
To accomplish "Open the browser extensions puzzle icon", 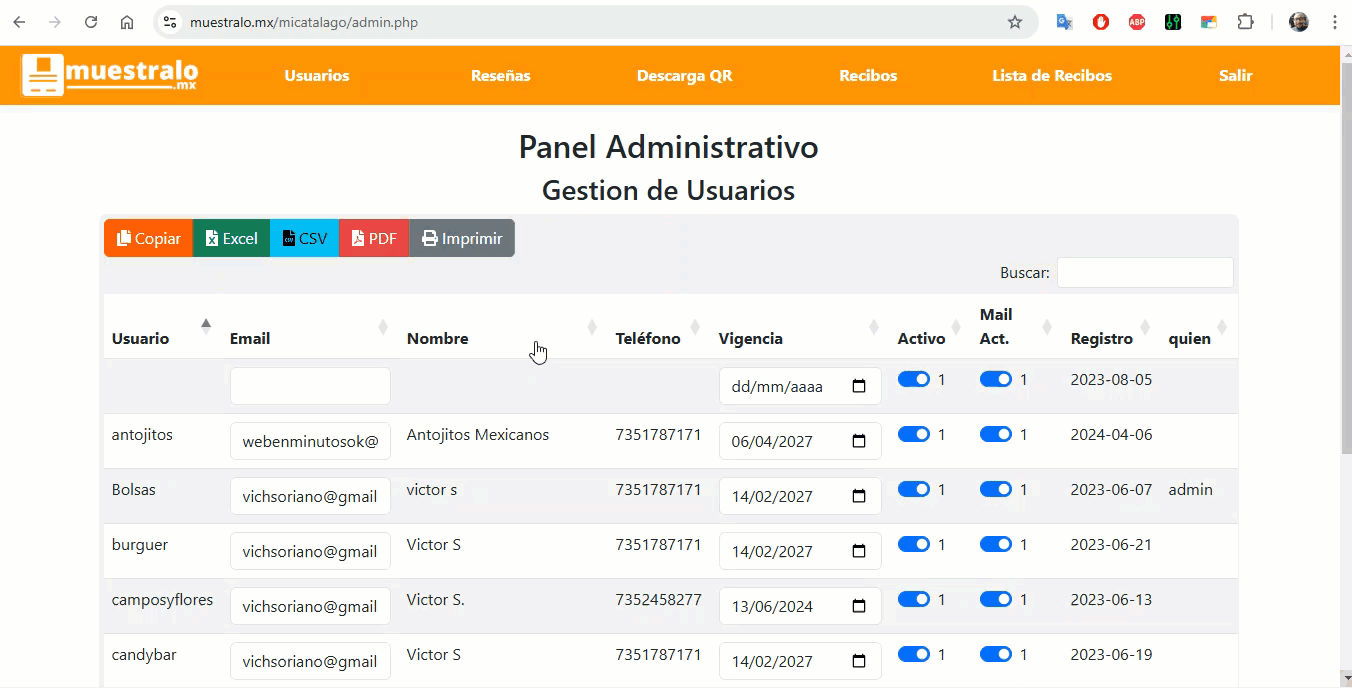I will pyautogui.click(x=1245, y=22).
